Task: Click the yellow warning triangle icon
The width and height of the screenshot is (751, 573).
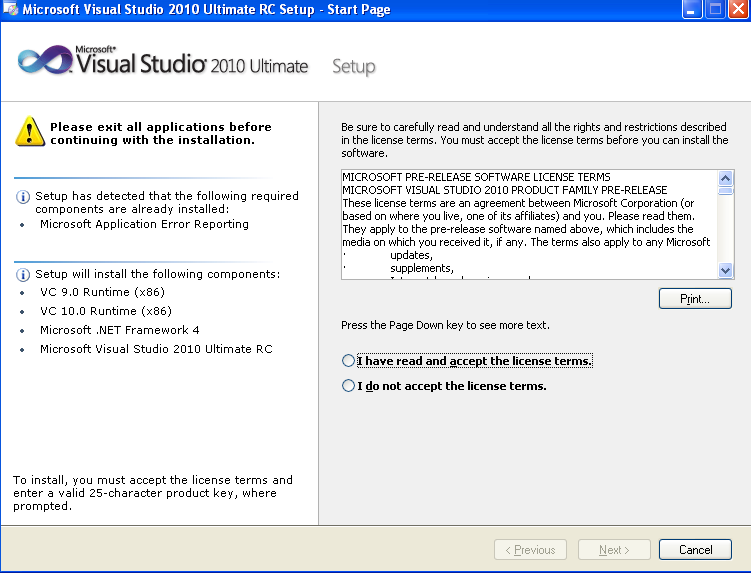Action: tap(29, 131)
